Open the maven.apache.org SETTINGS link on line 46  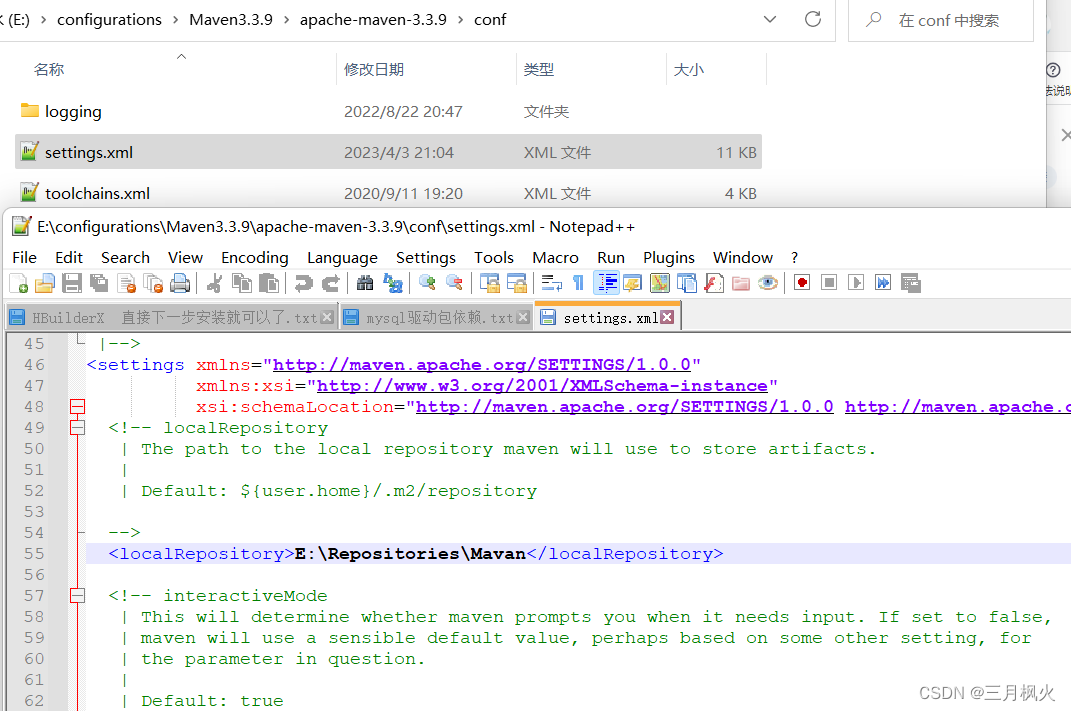click(482, 365)
